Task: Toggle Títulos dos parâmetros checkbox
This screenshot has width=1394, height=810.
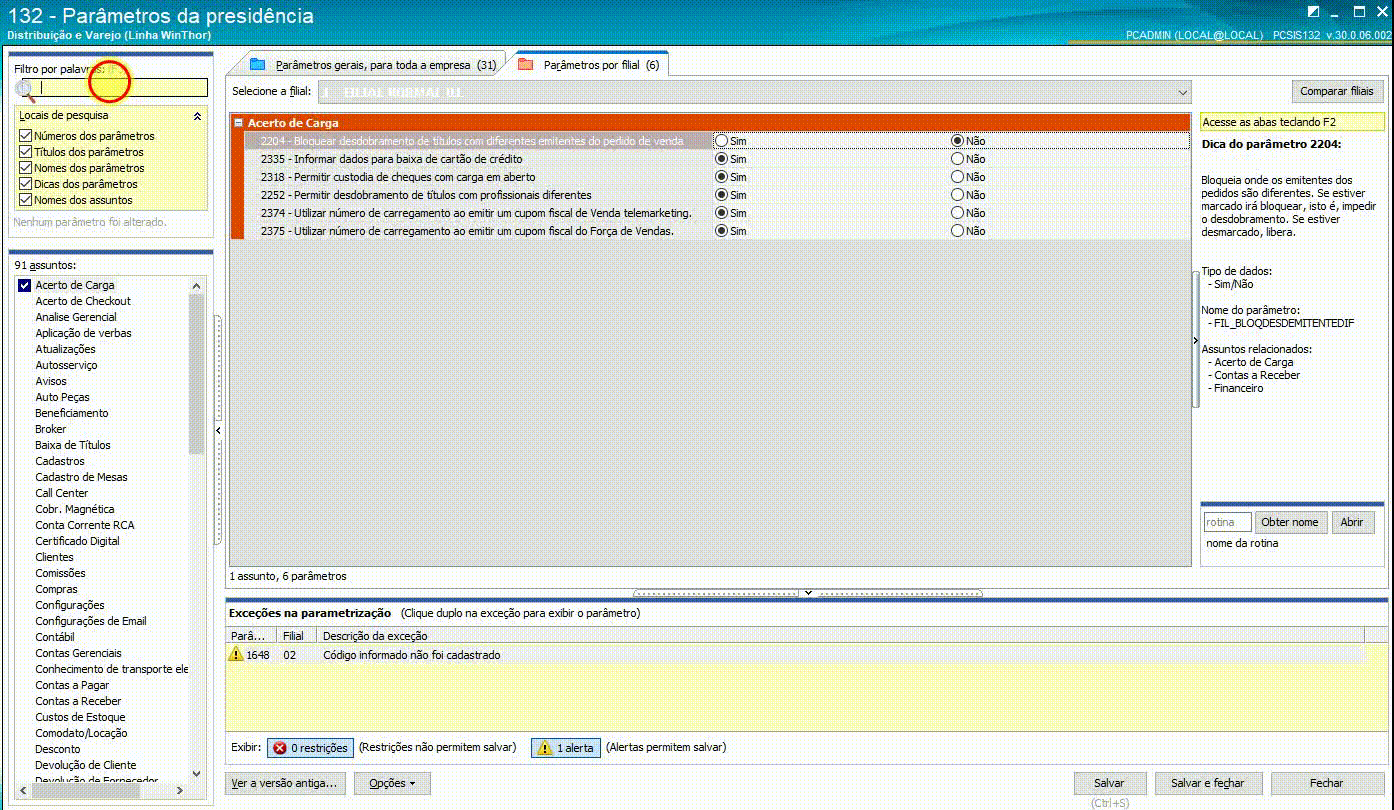Action: point(26,152)
